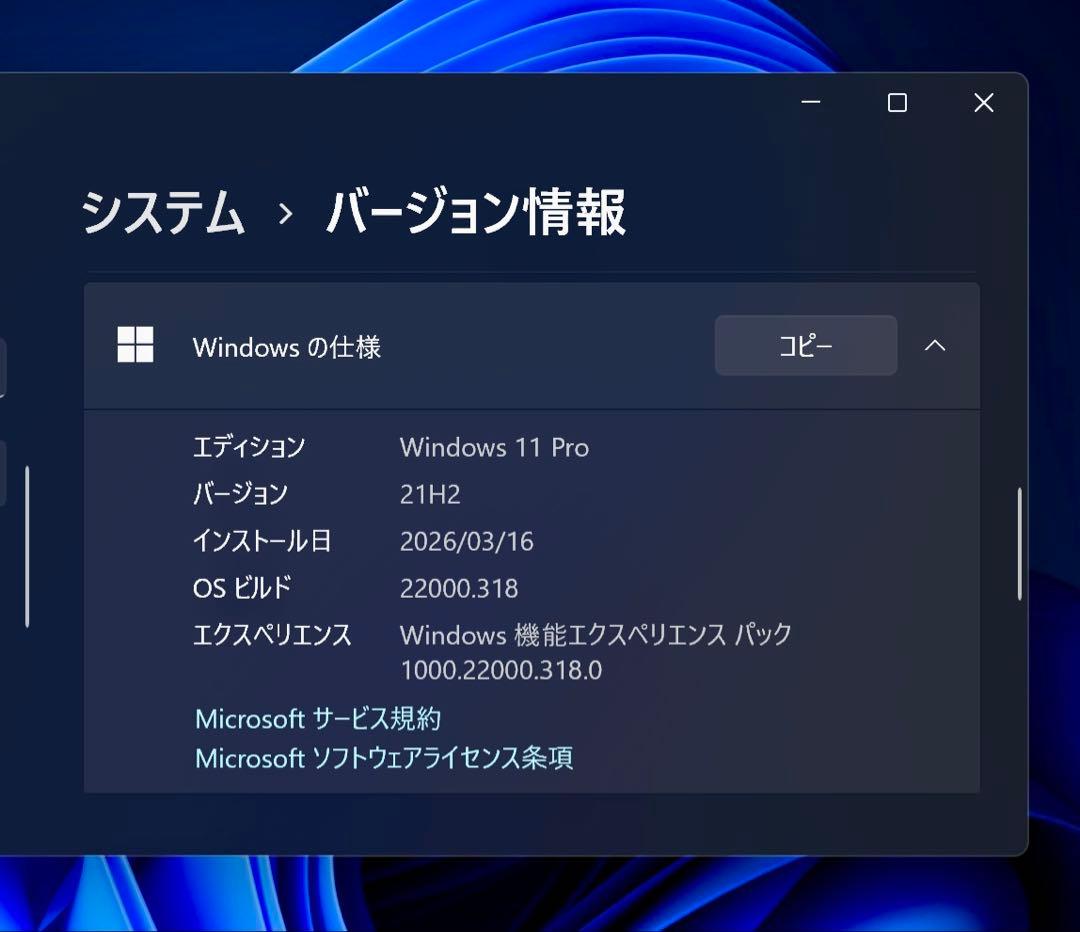Click the left navigation scrollbar thumb
Viewport: 1080px width, 932px height.
click(x=27, y=546)
